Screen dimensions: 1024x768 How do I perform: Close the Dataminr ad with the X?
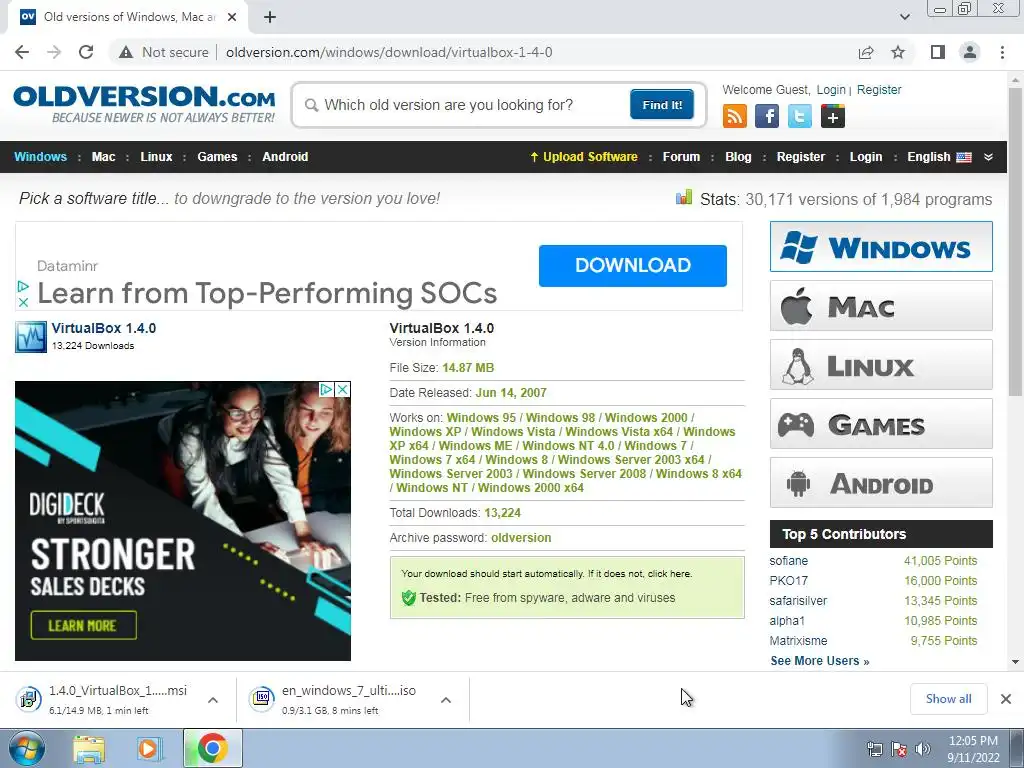tap(23, 302)
